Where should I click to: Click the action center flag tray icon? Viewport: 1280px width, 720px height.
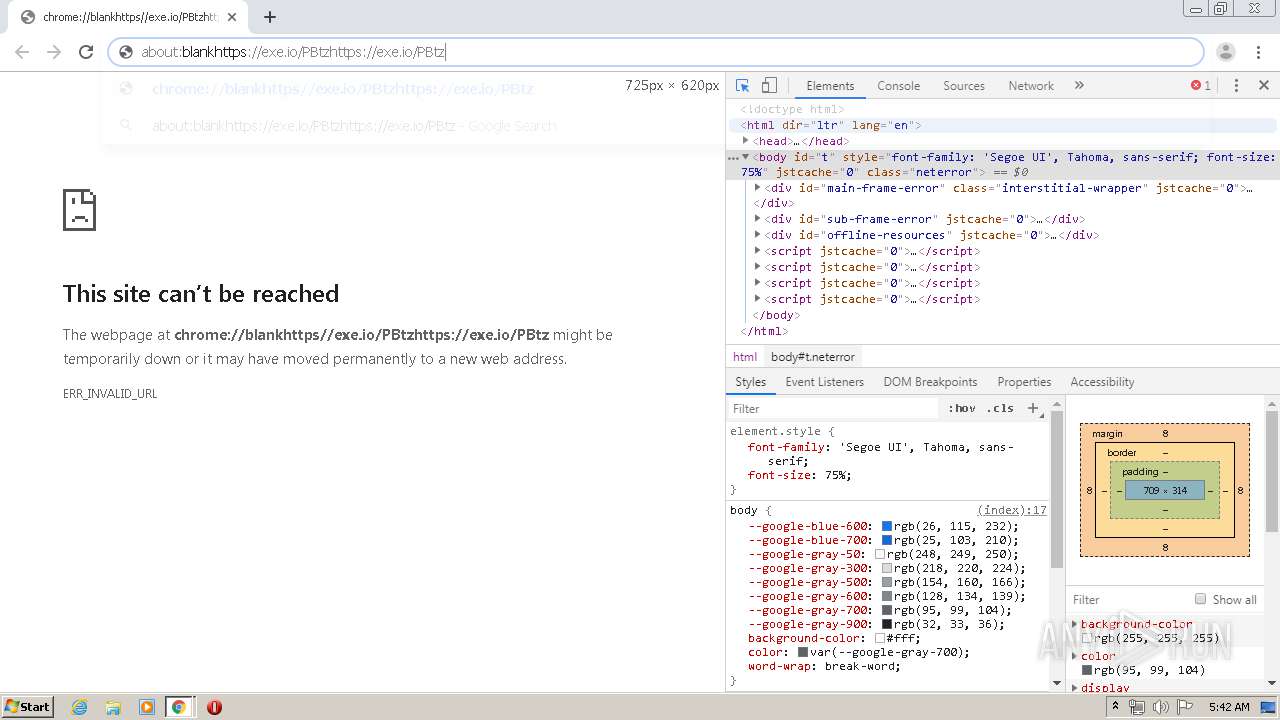coord(1184,707)
